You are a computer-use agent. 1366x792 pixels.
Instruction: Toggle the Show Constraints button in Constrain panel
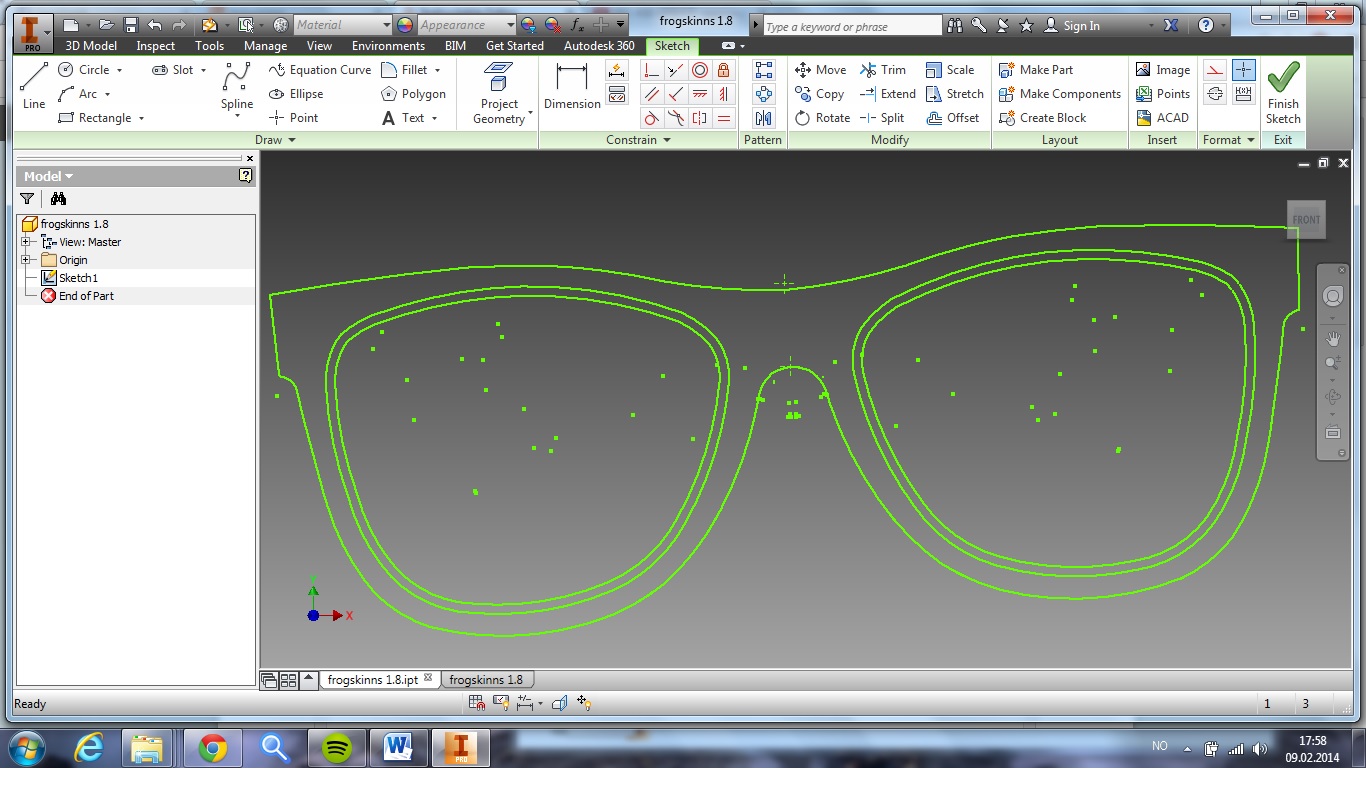(617, 94)
